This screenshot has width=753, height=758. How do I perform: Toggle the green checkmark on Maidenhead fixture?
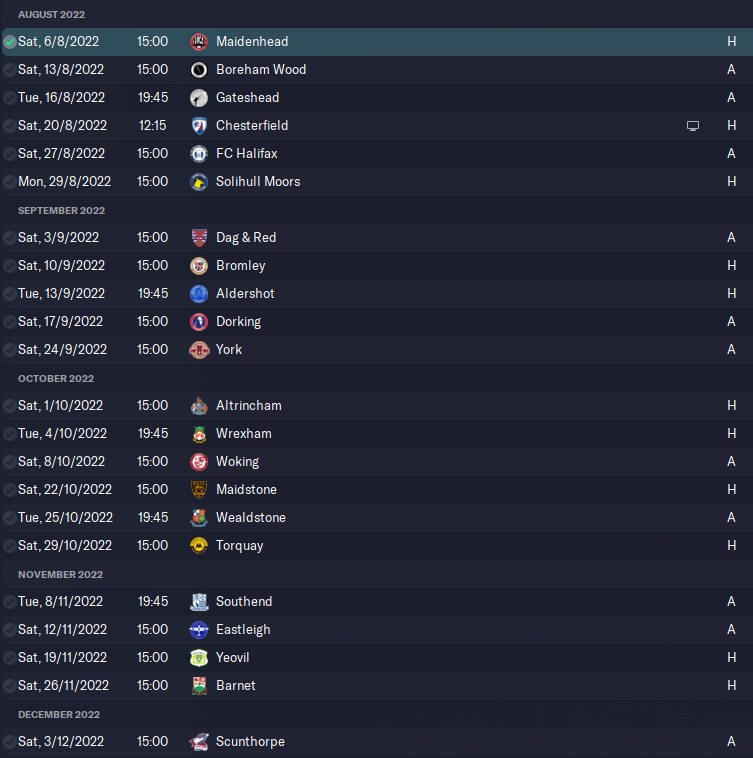tap(9, 42)
